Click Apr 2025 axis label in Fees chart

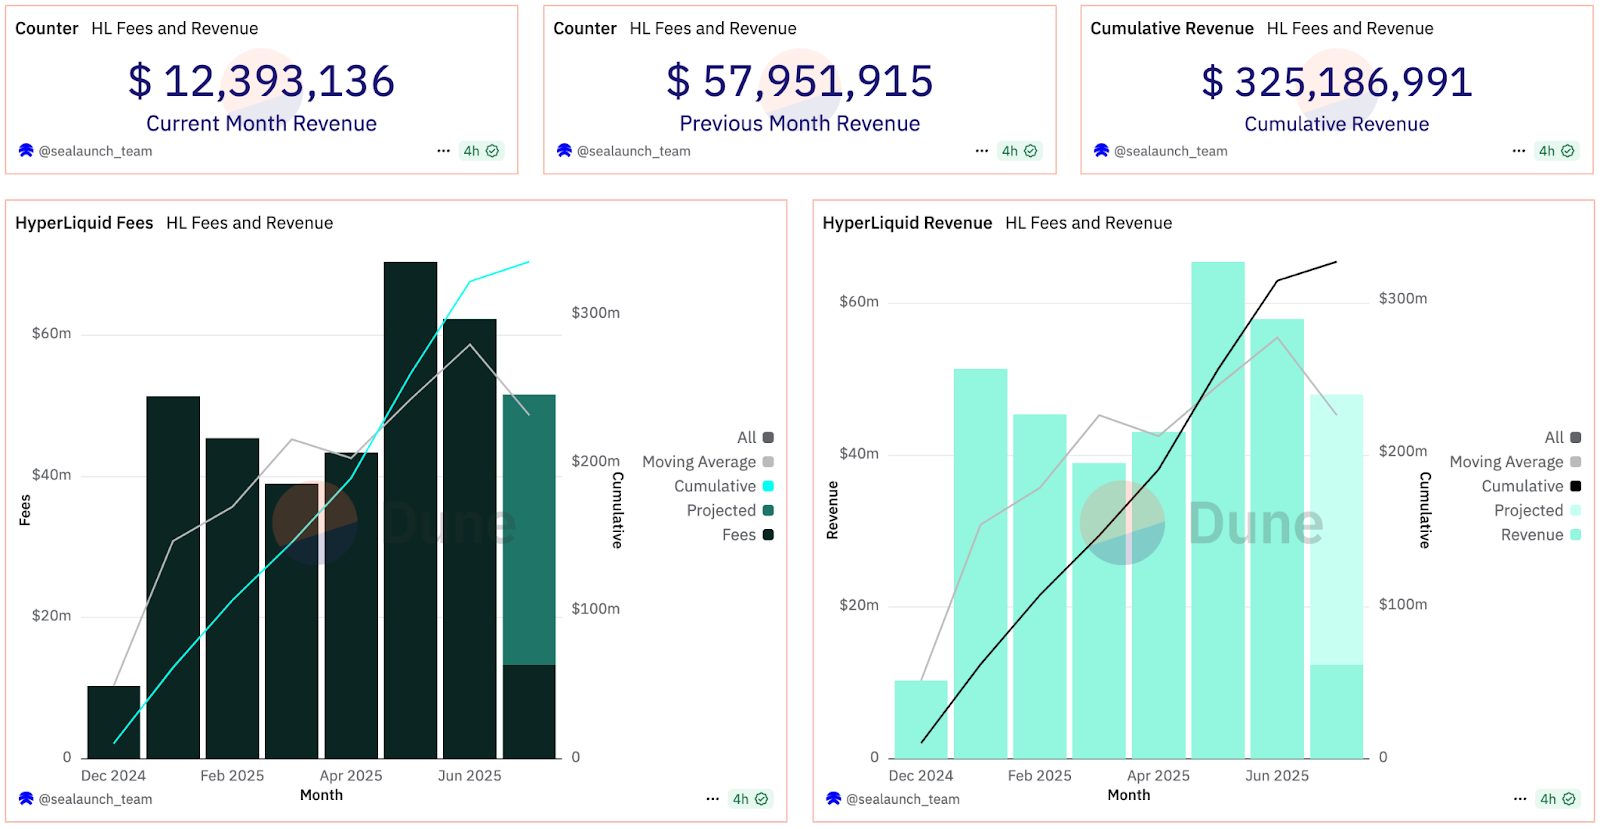coord(351,776)
